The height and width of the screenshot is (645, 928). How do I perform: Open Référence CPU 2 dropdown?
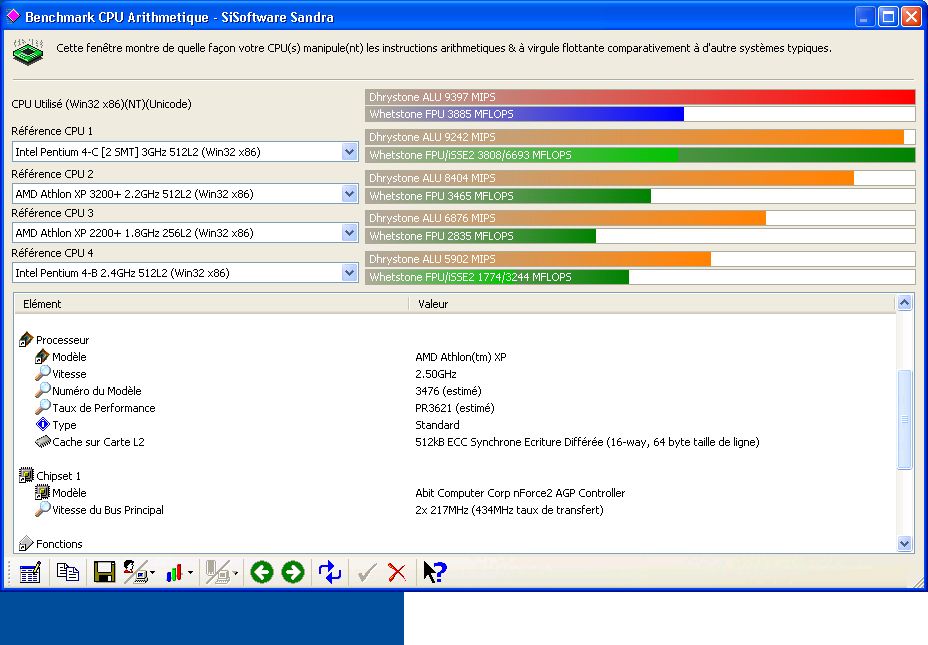point(349,192)
